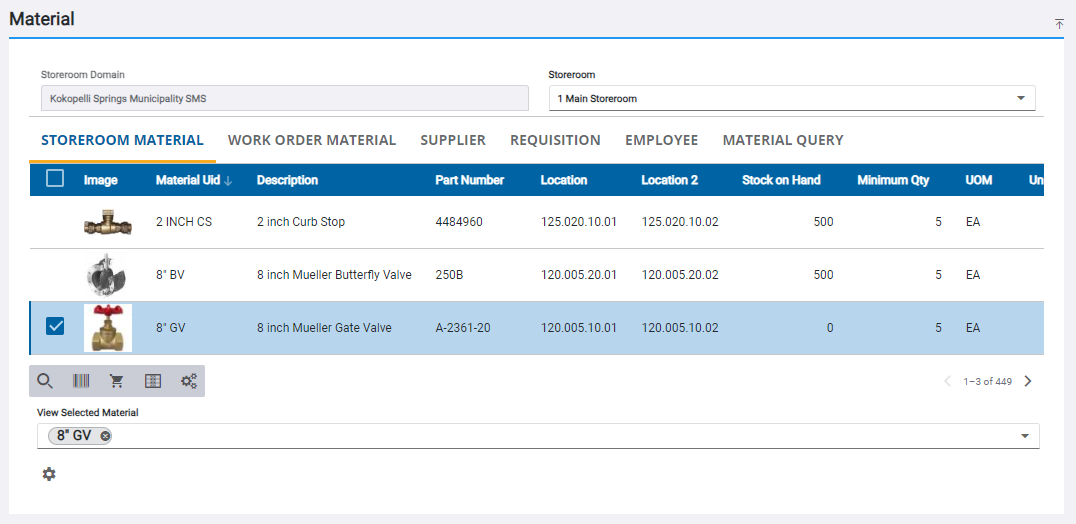The height and width of the screenshot is (524, 1076).
Task: Open the Supplier tab
Action: point(453,140)
